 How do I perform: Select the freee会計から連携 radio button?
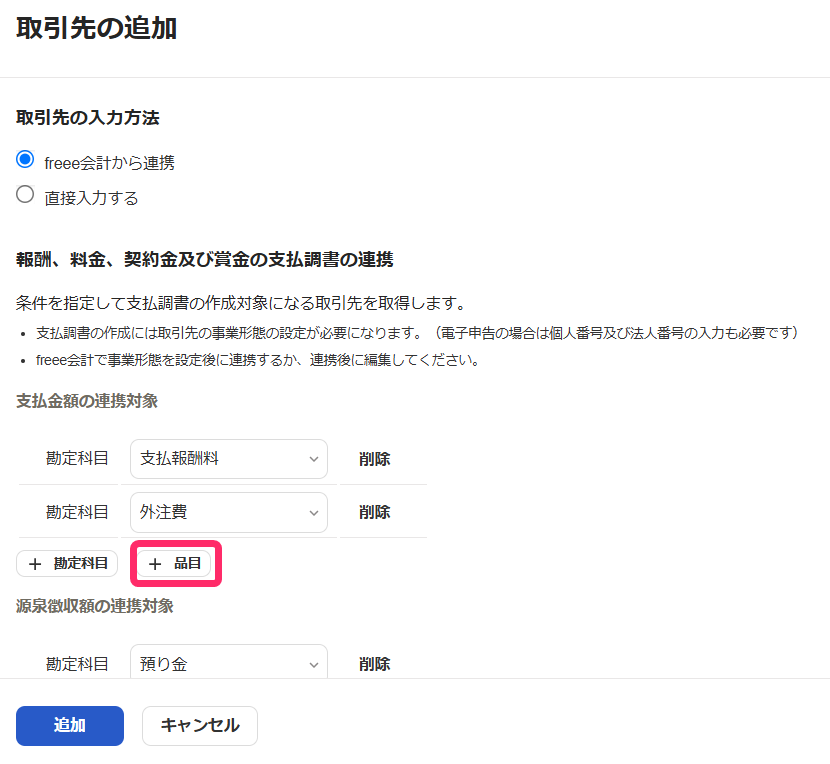point(25,159)
